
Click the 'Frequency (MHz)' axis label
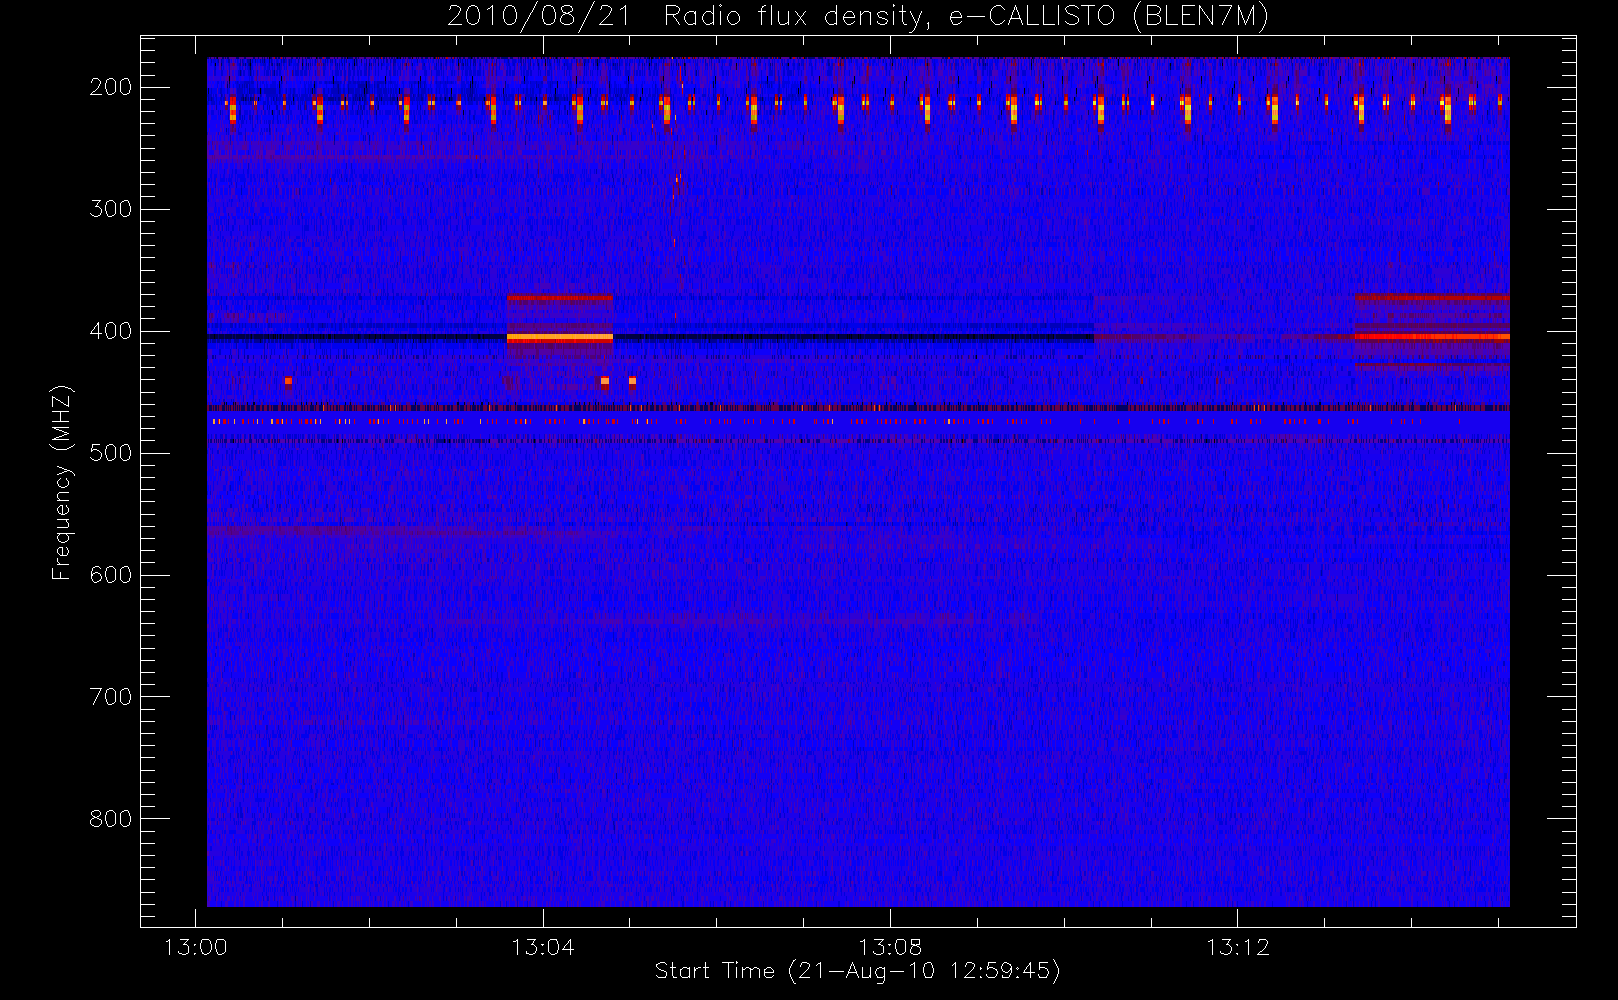(x=62, y=482)
